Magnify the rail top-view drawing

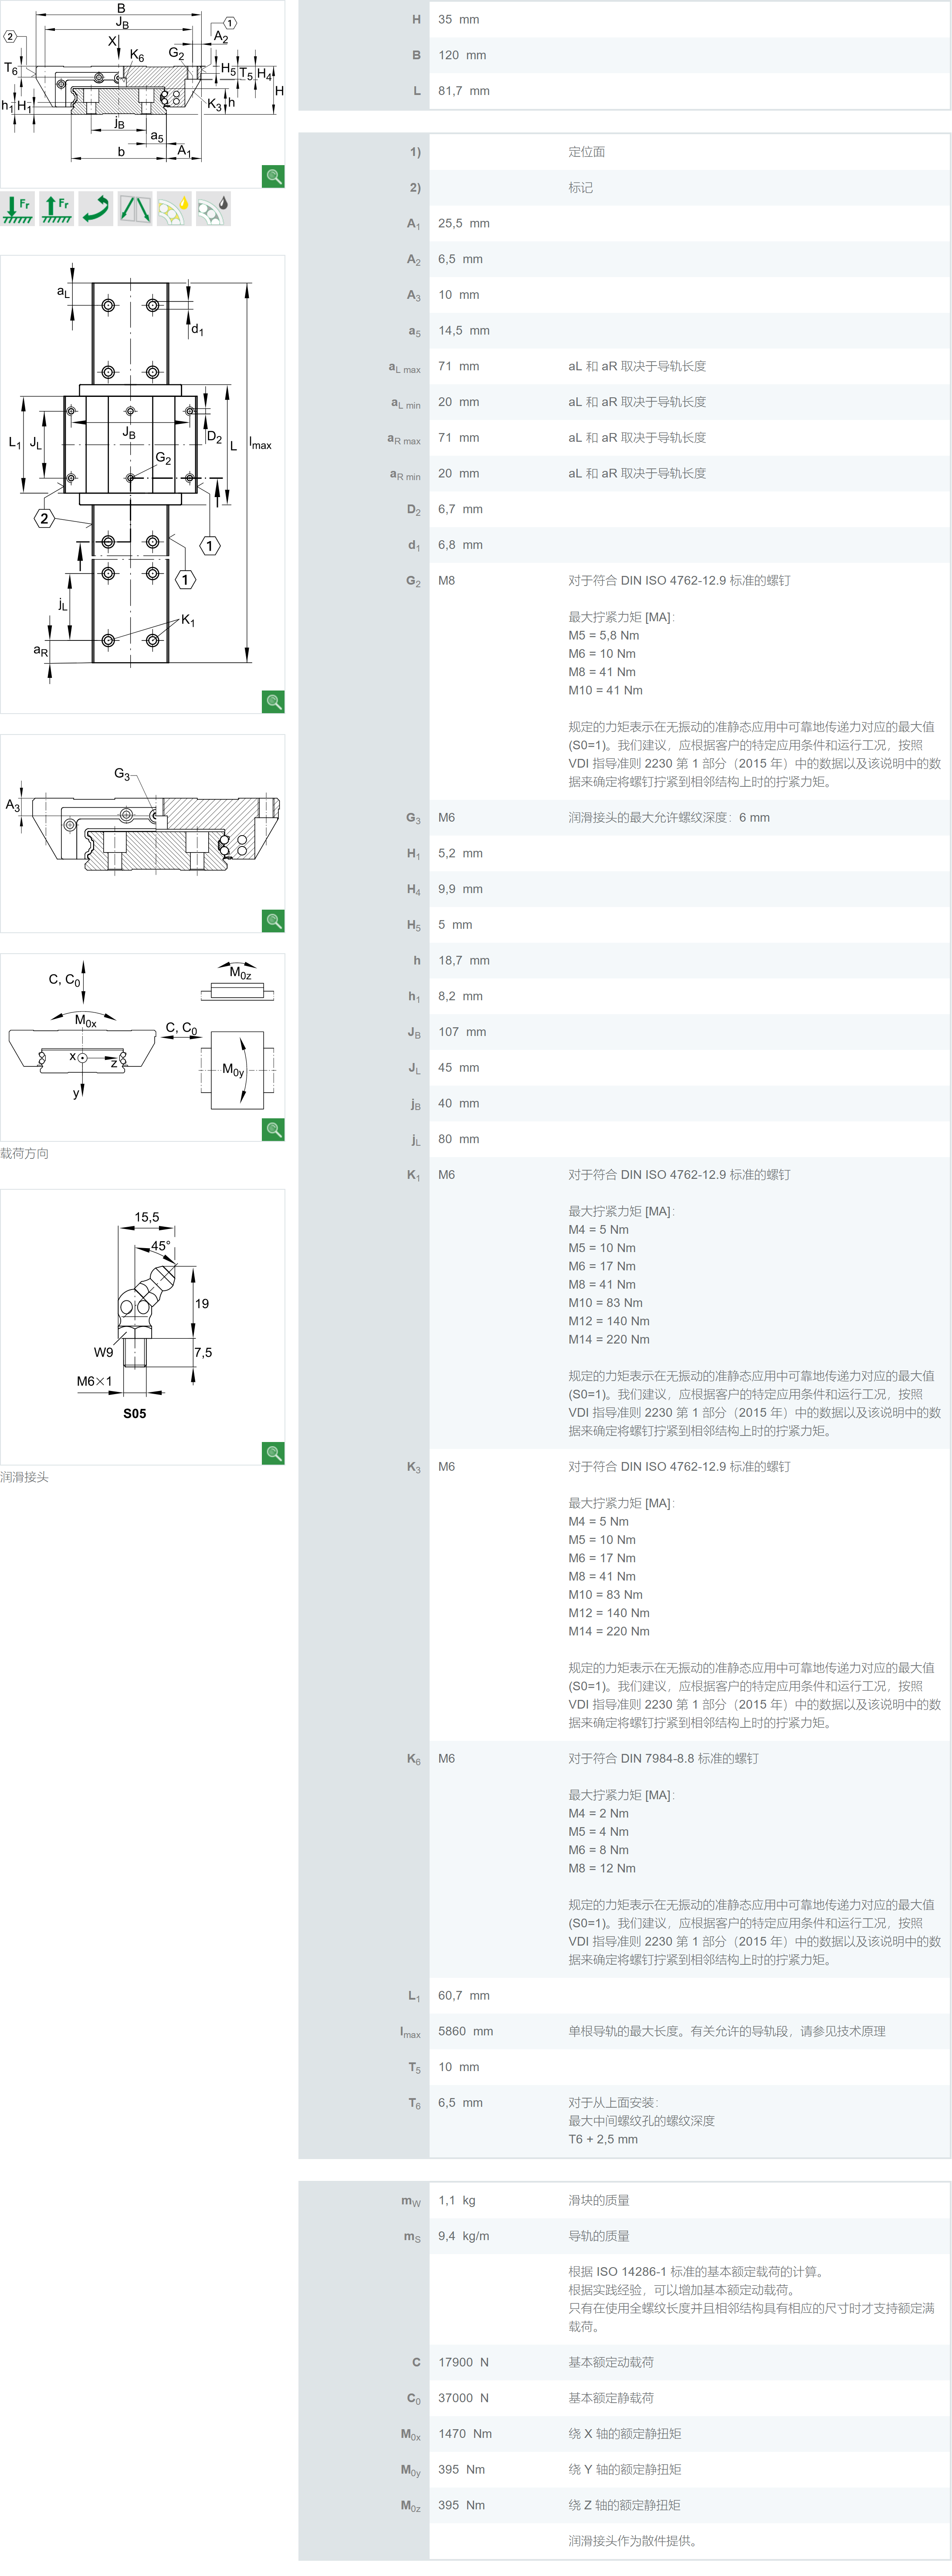(273, 701)
